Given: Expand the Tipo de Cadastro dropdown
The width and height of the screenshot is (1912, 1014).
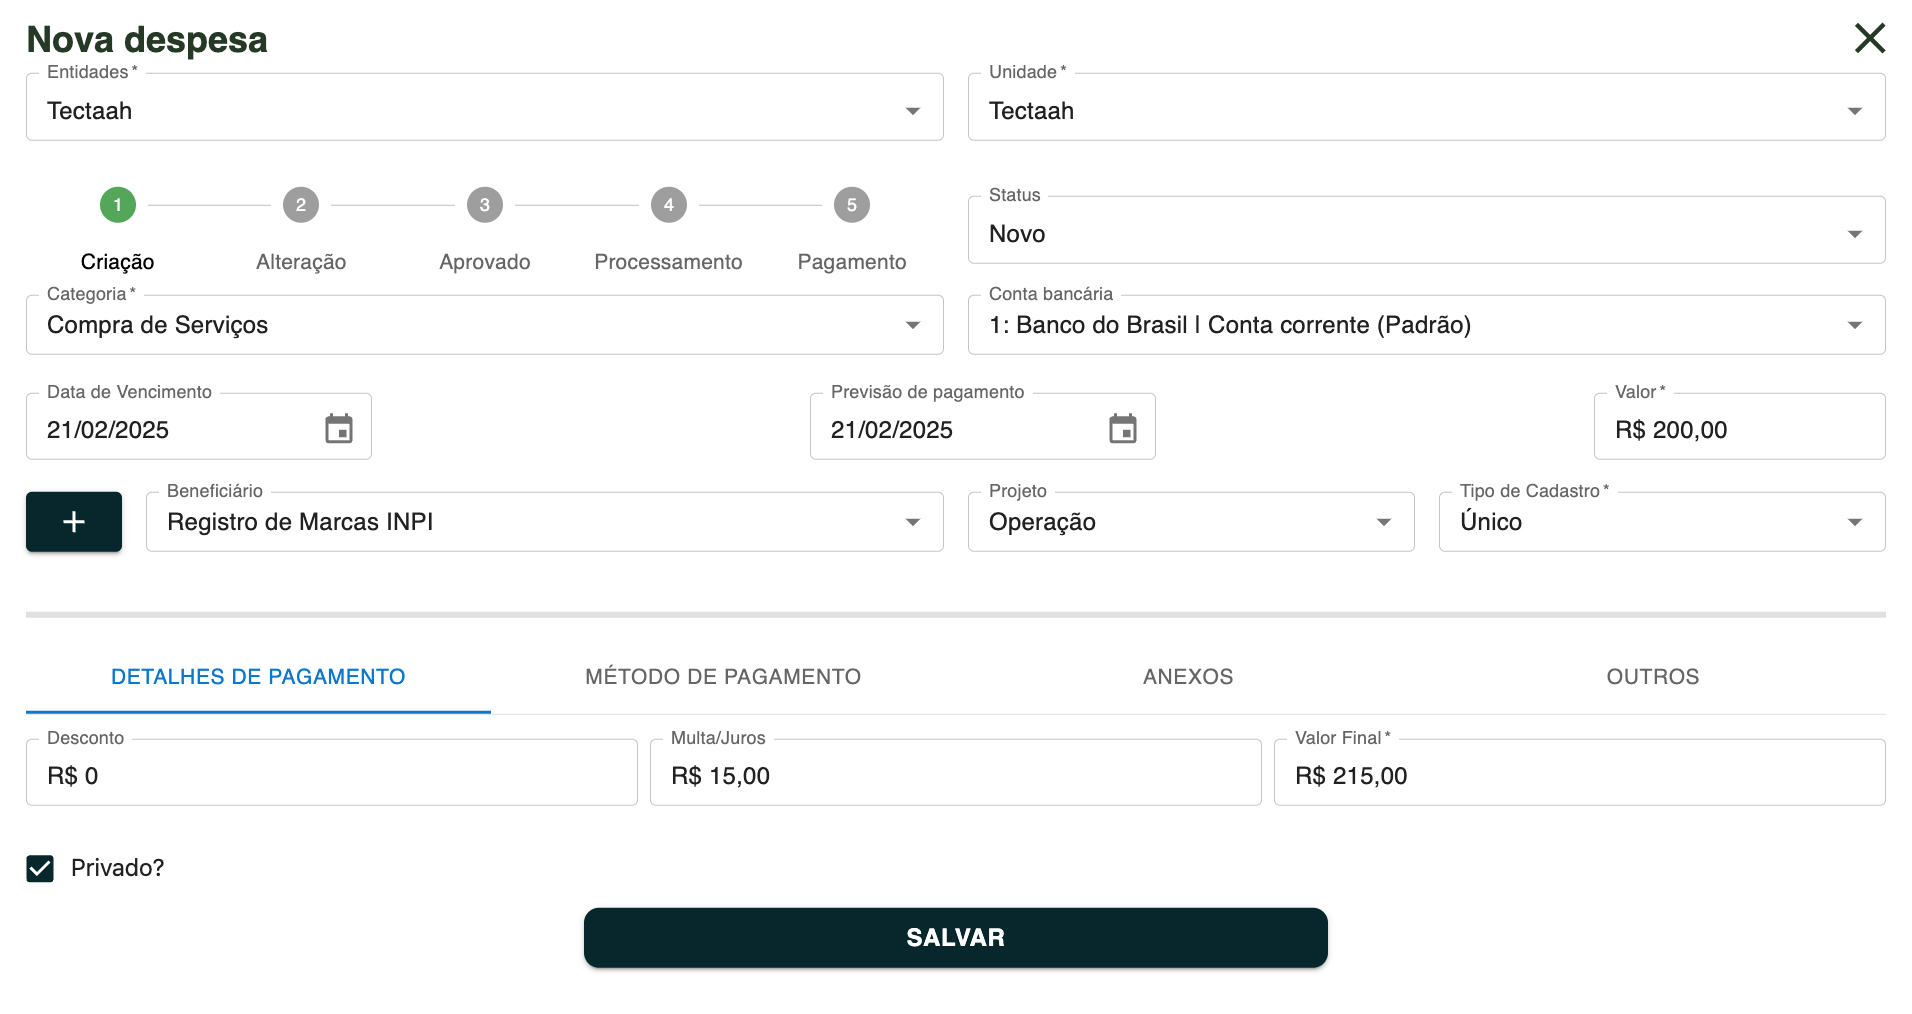Looking at the screenshot, I should [x=1854, y=522].
